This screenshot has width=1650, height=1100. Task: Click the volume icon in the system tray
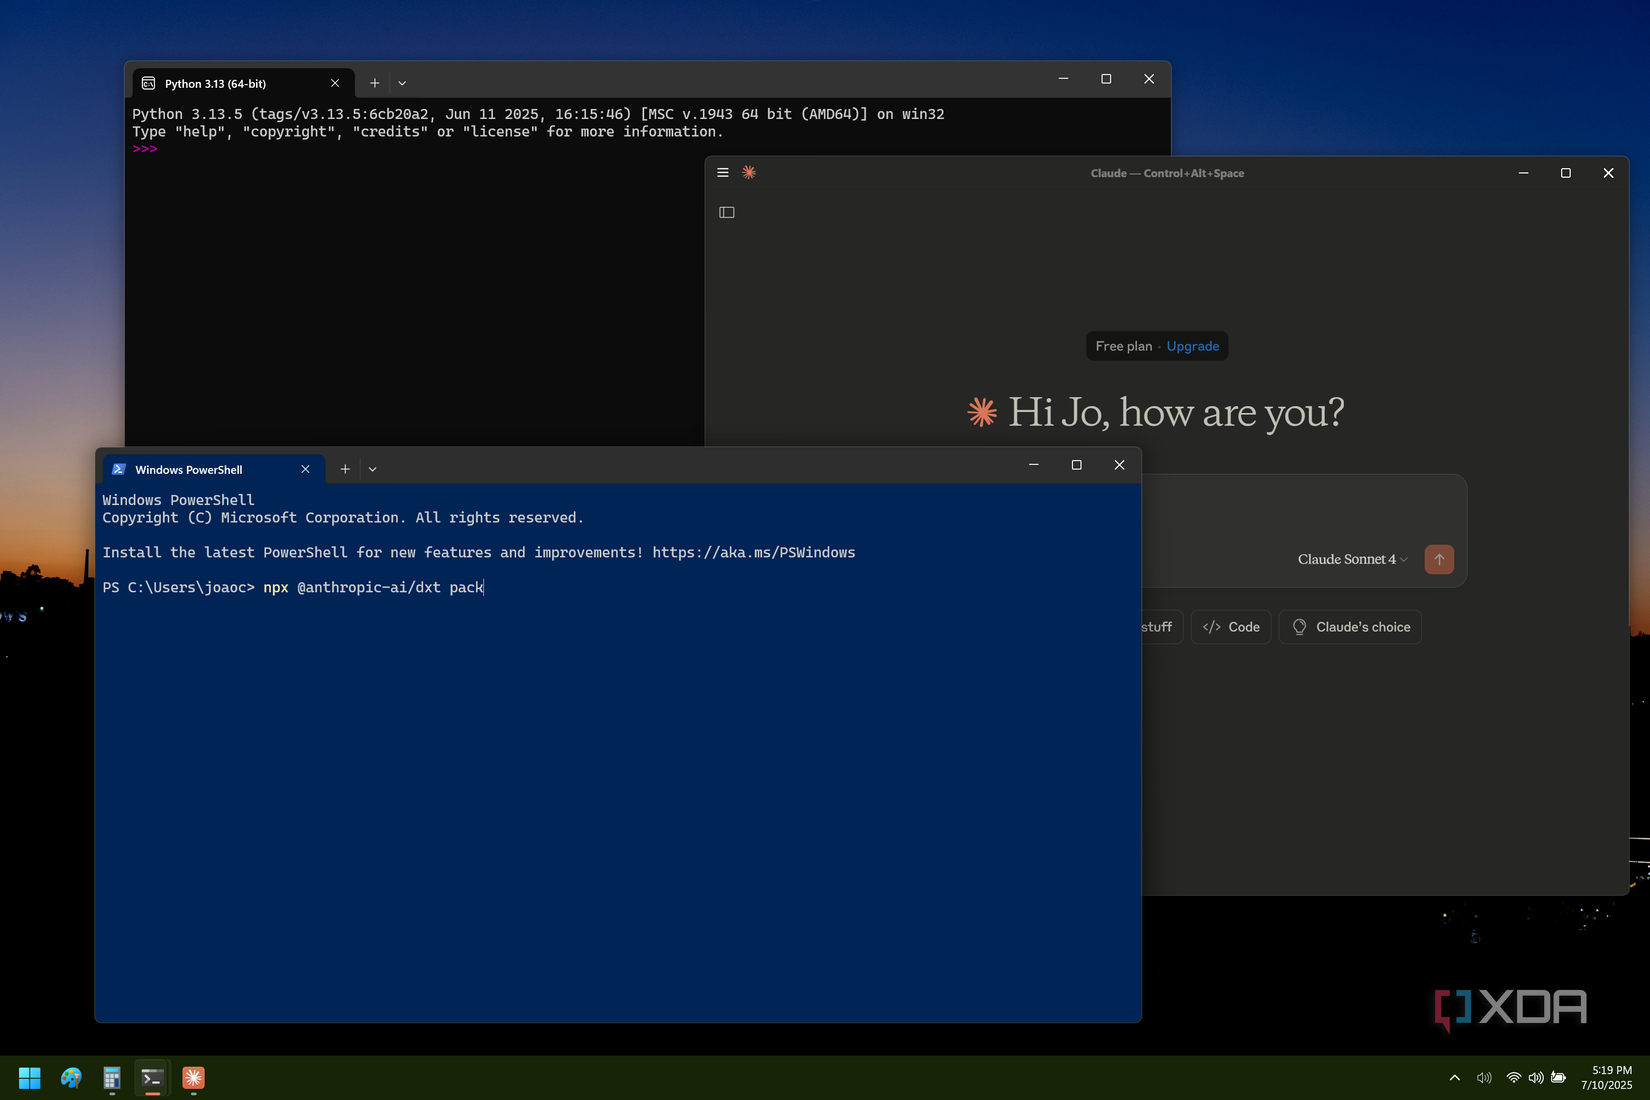[1536, 1078]
